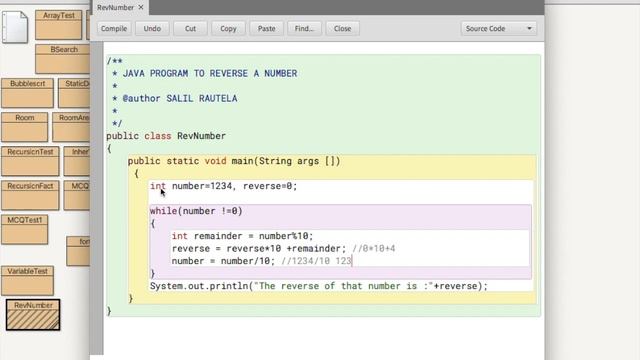This screenshot has width=640, height=360.
Task: Select the RecursionFact class box
Action: click(x=30, y=196)
